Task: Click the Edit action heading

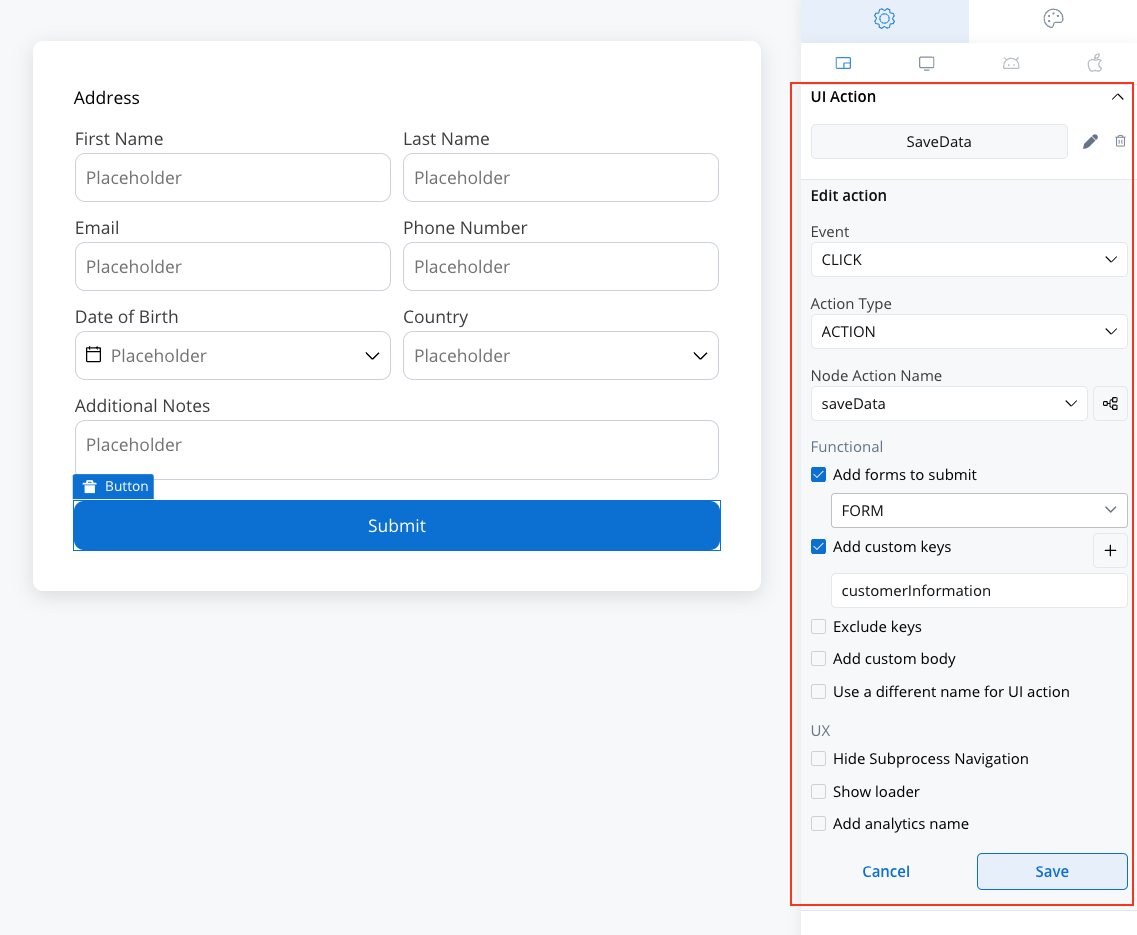Action: [848, 196]
